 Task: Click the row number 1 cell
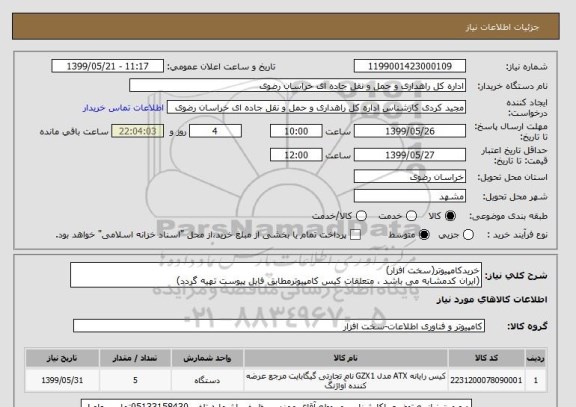pyautogui.click(x=536, y=380)
